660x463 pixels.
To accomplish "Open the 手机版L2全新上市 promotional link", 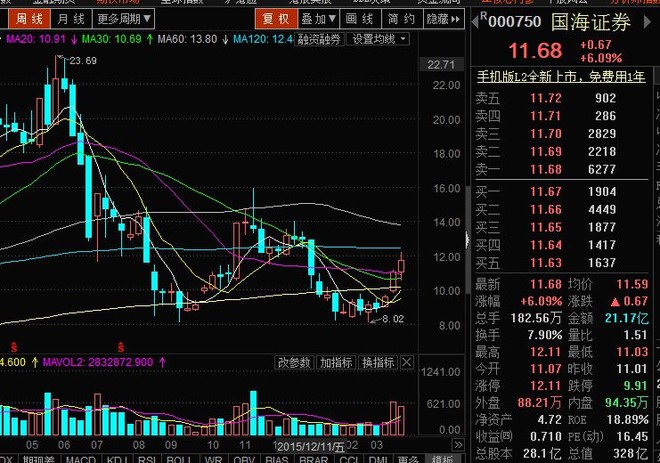I will pos(561,77).
